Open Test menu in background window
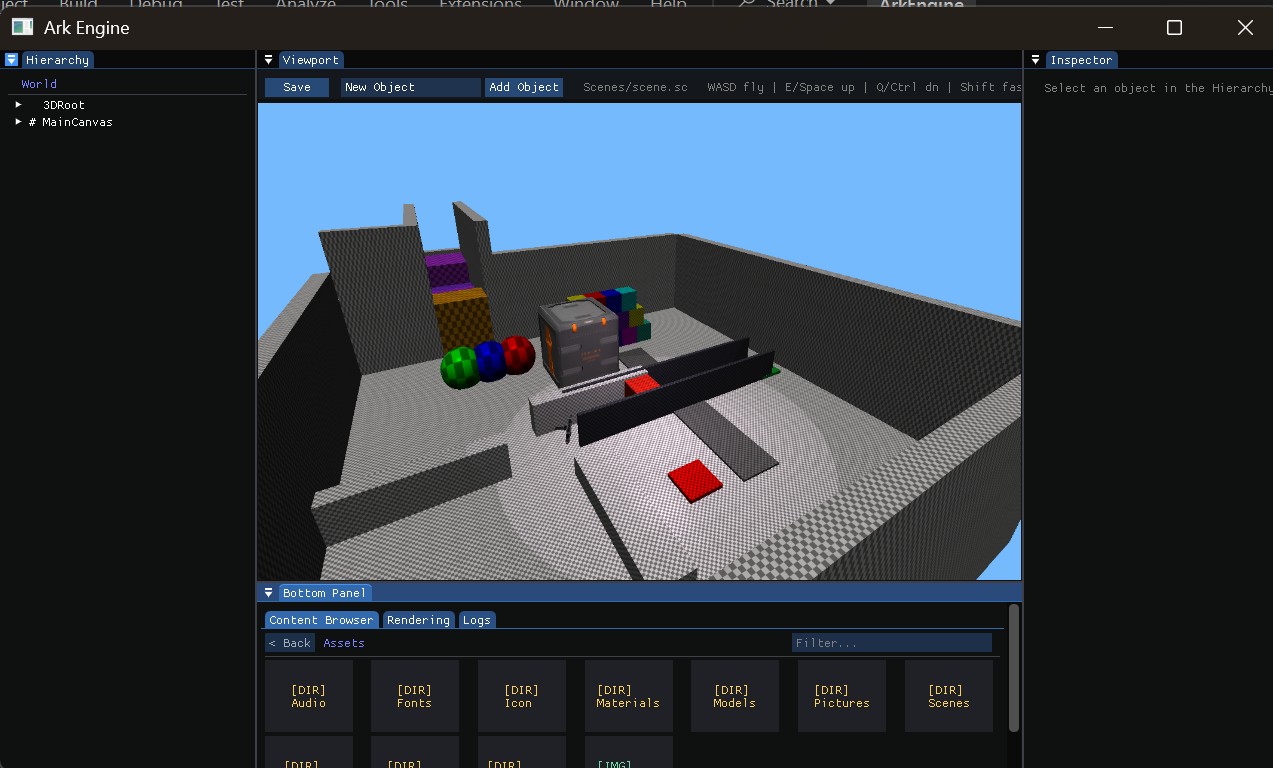Image resolution: width=1273 pixels, height=768 pixels. (229, 5)
